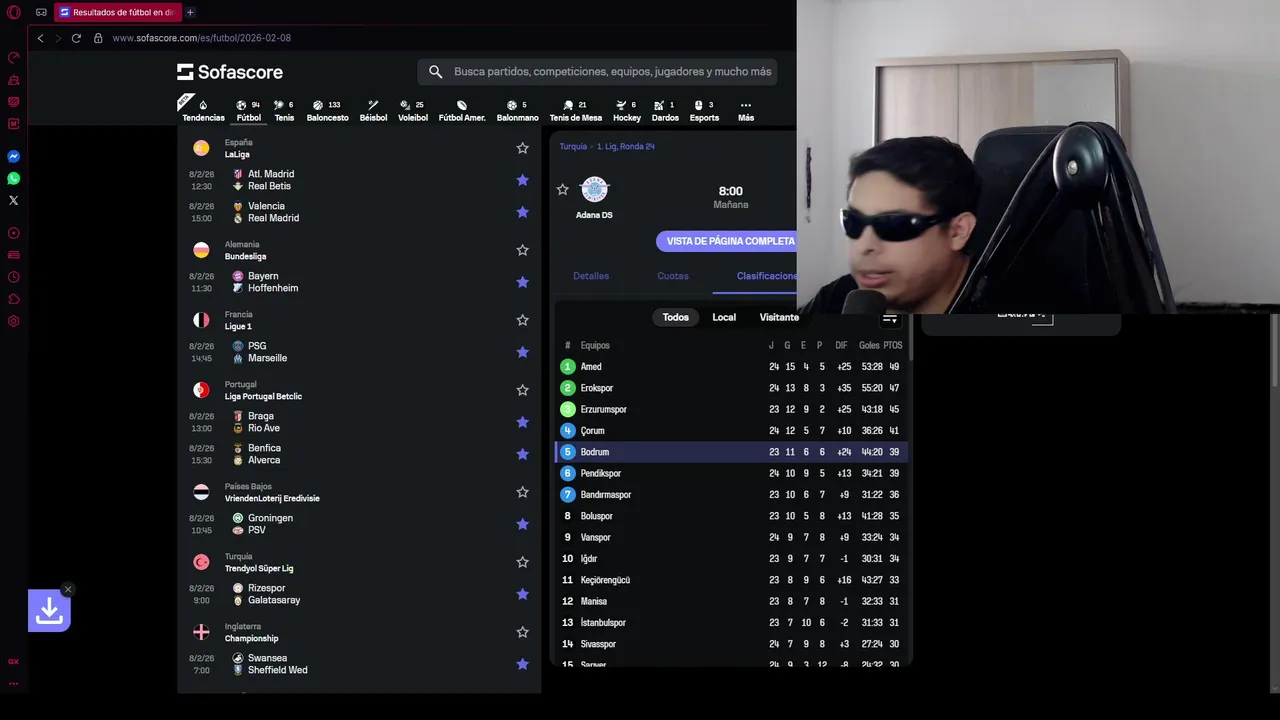
Task: Open Opera extensions cube icon
Action: pos(13,299)
